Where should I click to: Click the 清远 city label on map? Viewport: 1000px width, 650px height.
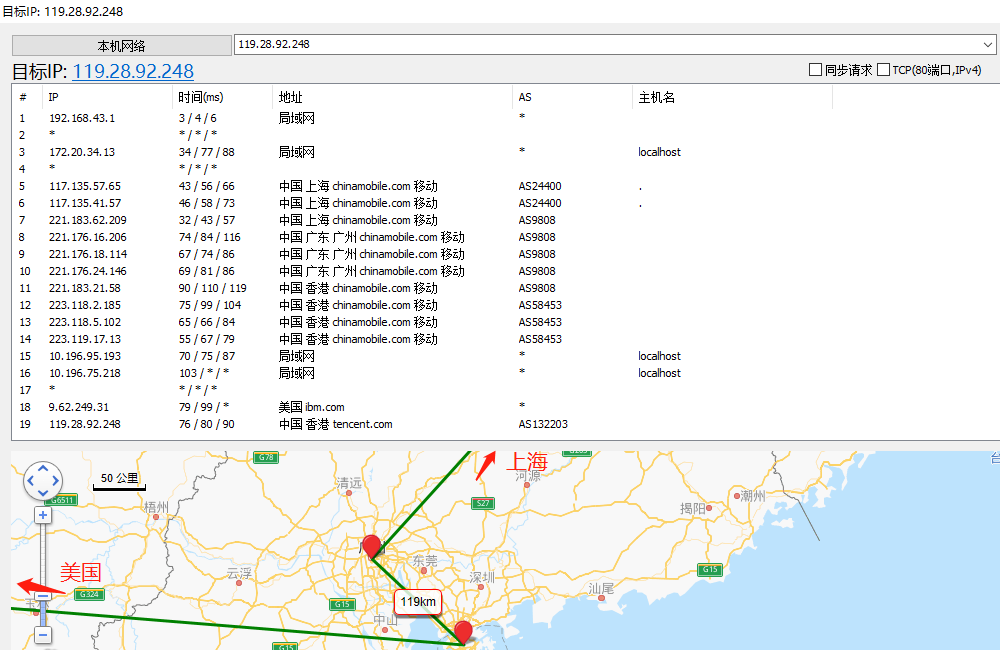349,483
